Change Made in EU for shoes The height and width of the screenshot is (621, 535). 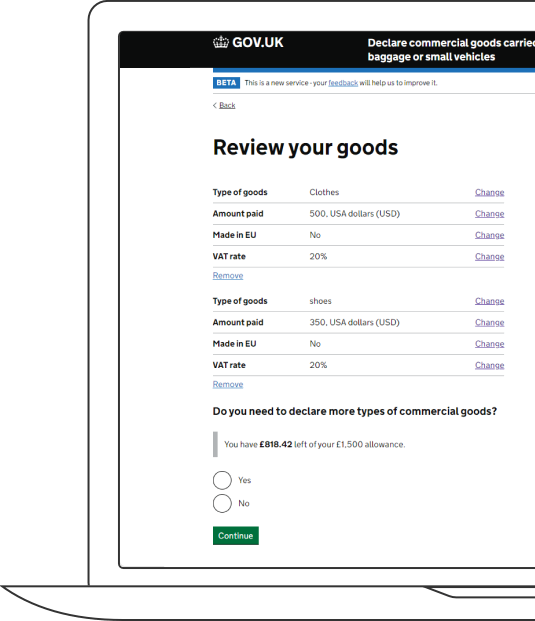tap(489, 344)
